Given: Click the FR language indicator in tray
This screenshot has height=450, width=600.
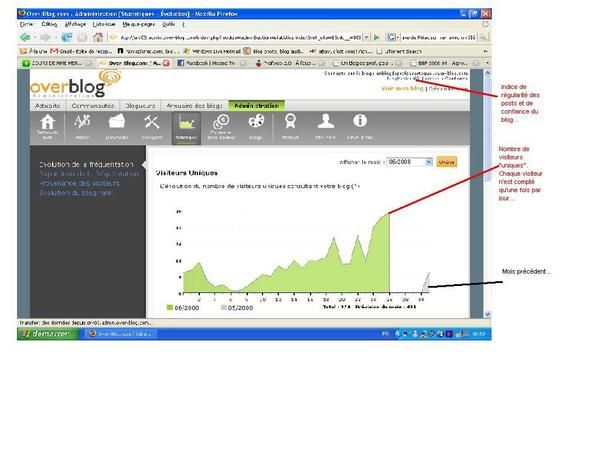Looking at the screenshot, I should coord(385,334).
